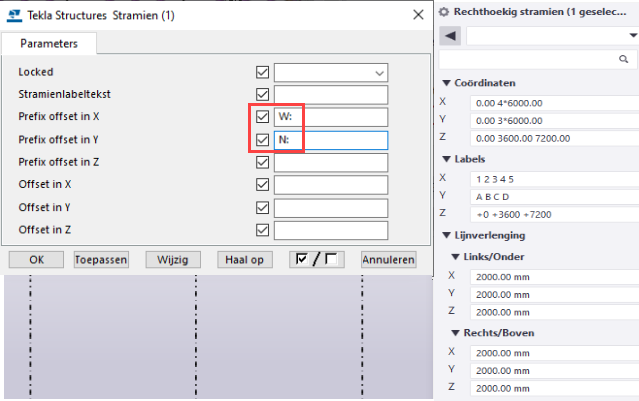
Task: Click the Haal op button
Action: [x=245, y=260]
